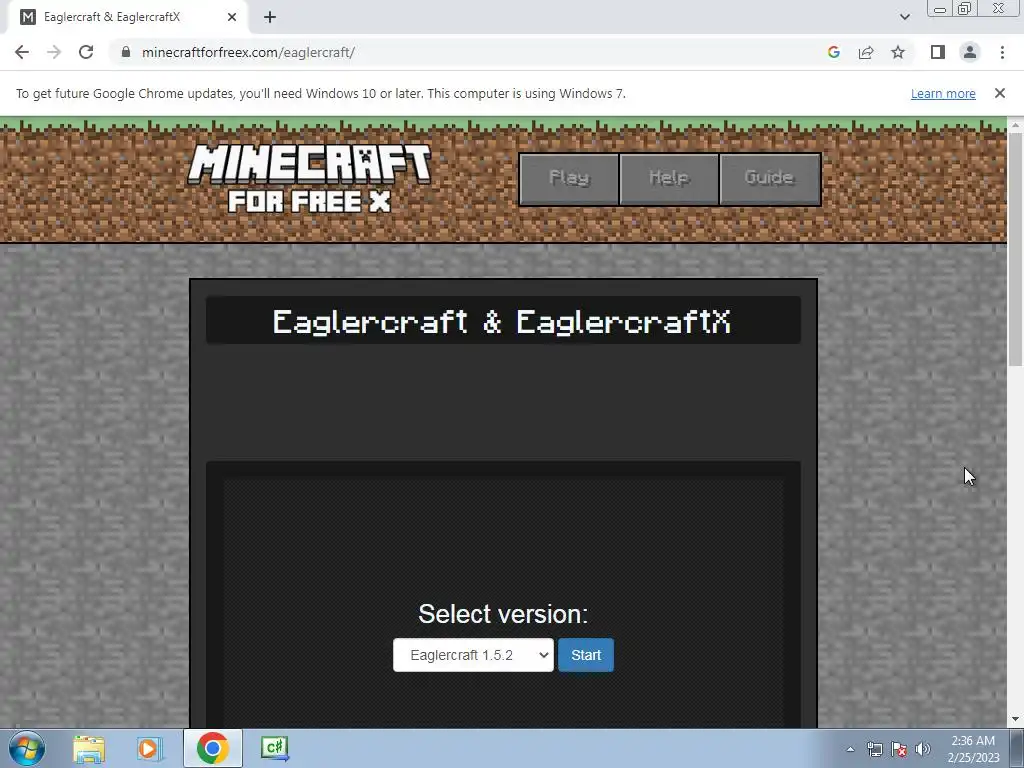This screenshot has height=768, width=1024.
Task: Dismiss the Chrome update notification bar
Action: click(1000, 93)
